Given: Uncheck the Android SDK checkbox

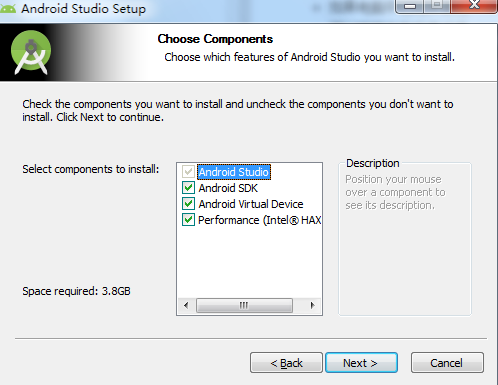Looking at the screenshot, I should [x=188, y=188].
